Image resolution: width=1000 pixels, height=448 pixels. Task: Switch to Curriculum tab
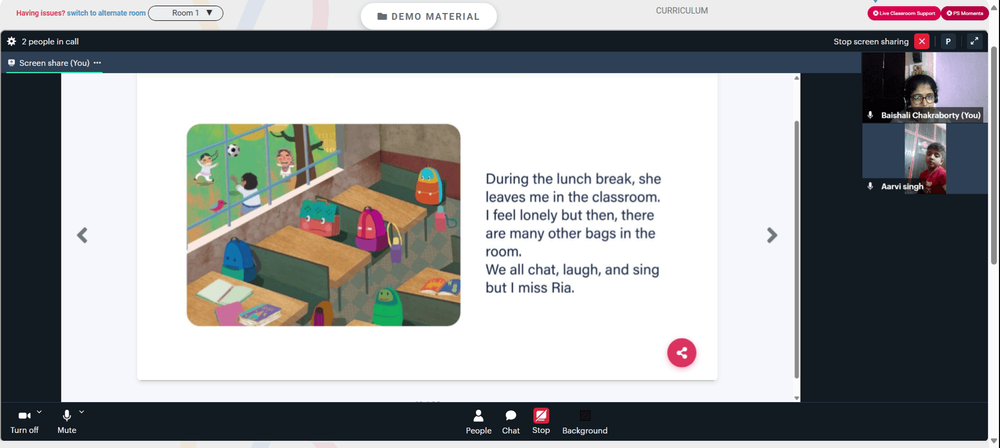pyautogui.click(x=682, y=11)
